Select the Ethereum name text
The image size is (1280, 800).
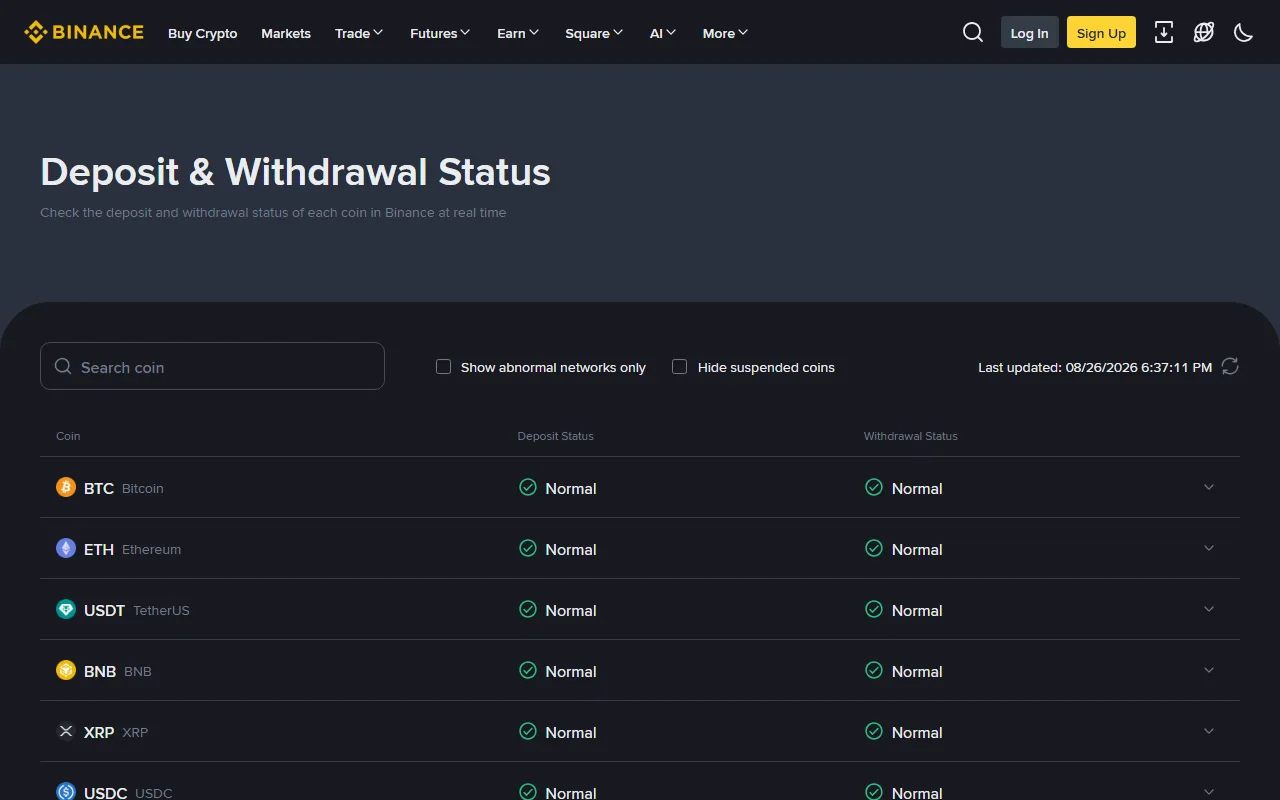coord(152,549)
